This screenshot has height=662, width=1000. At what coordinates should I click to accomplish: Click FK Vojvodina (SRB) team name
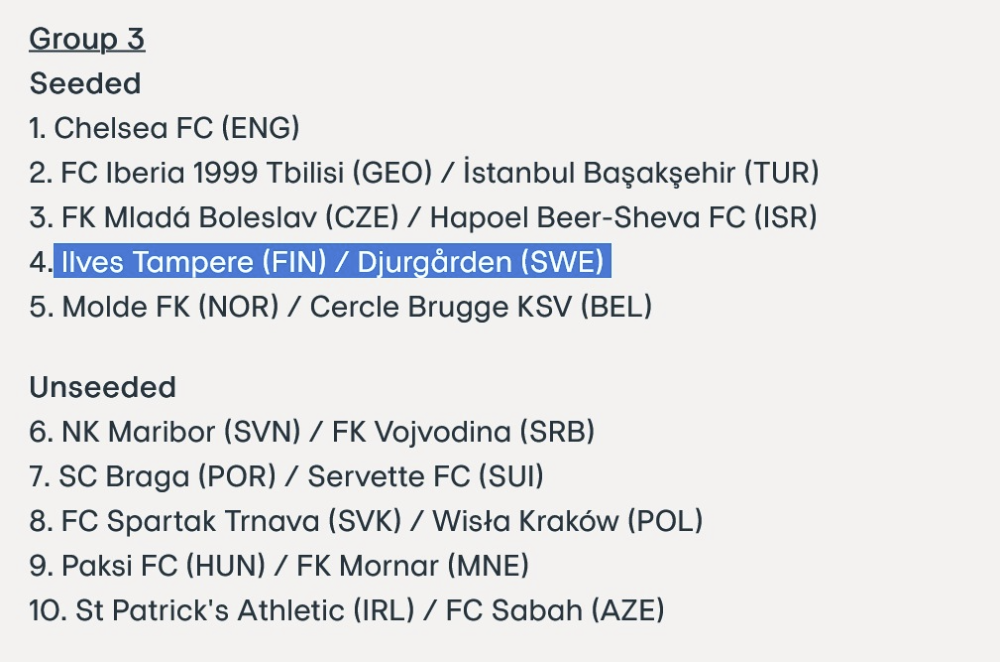(x=464, y=432)
